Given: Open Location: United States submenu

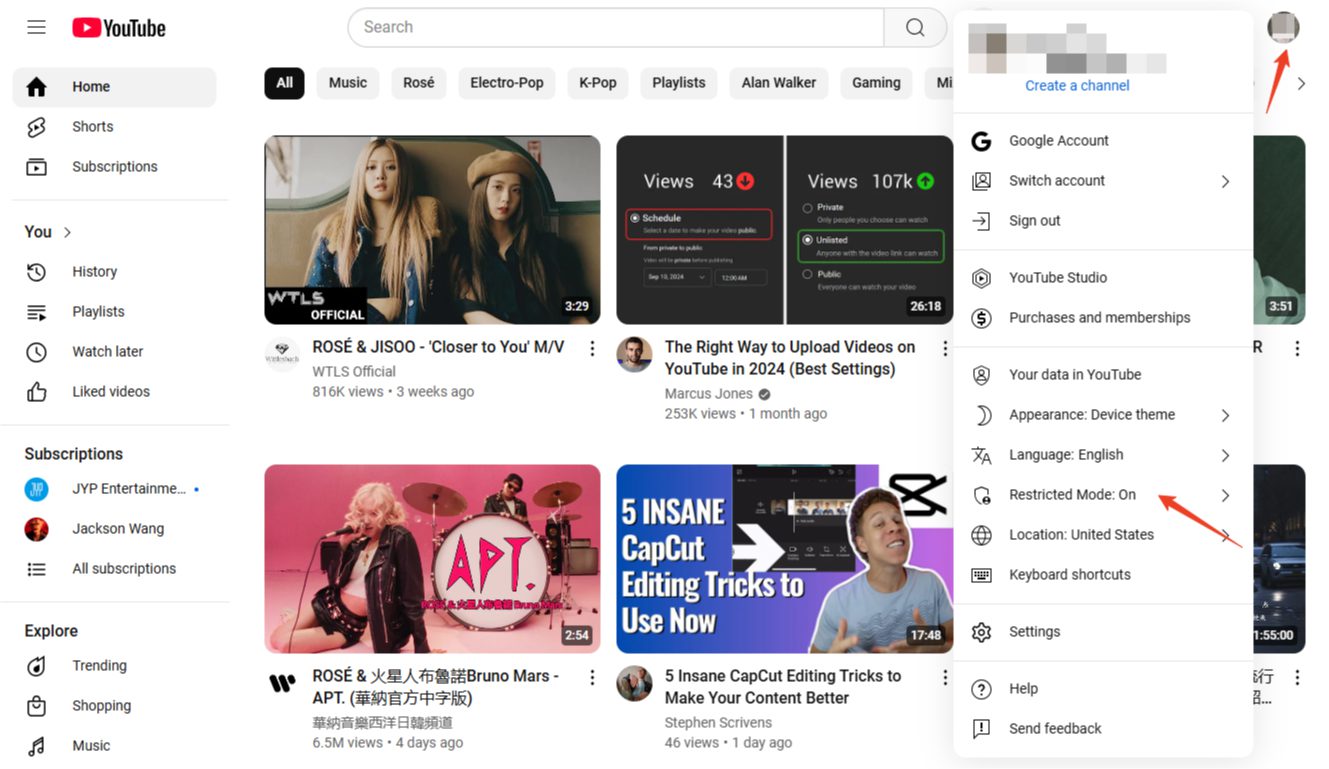Looking at the screenshot, I should click(x=1103, y=535).
